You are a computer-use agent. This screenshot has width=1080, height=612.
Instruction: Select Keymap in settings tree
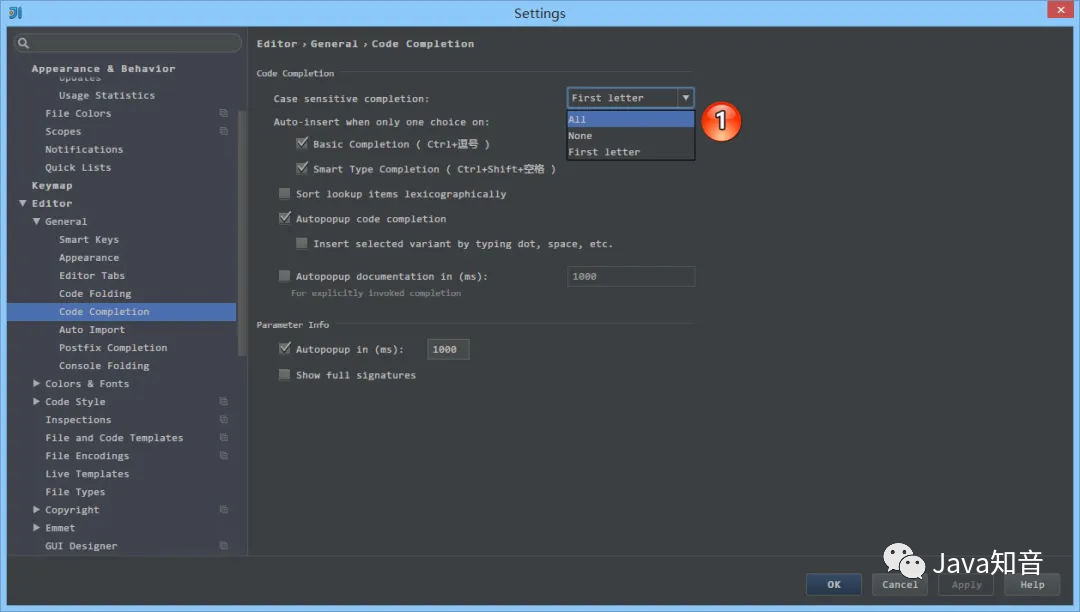52,185
